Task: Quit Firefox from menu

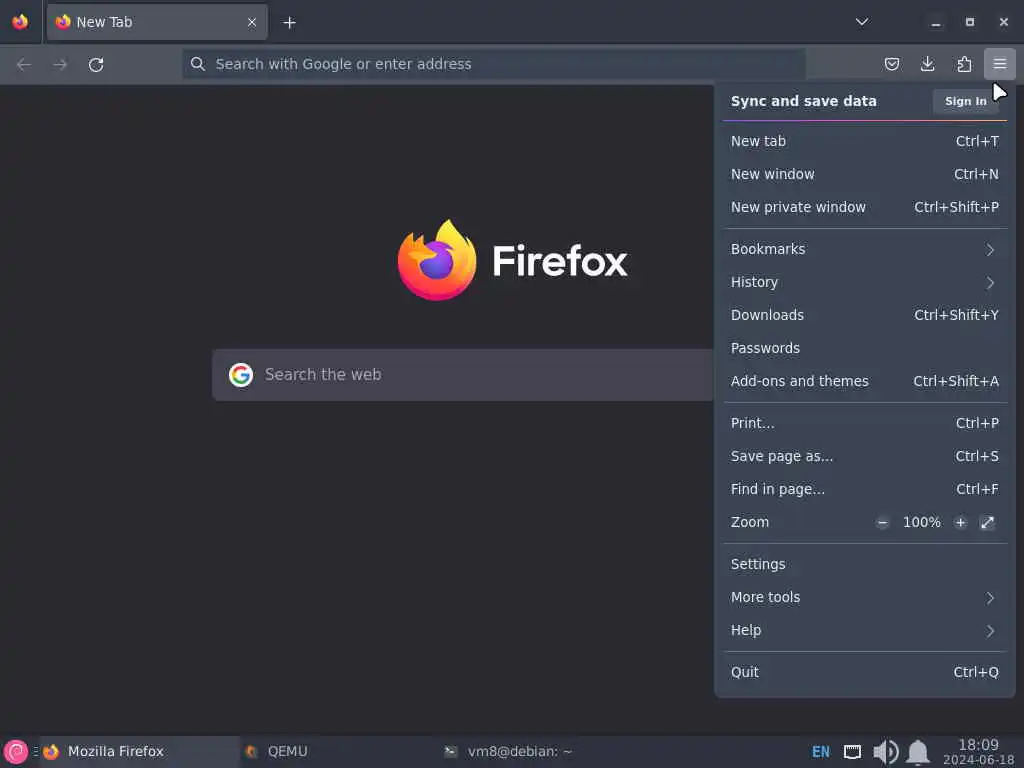Action: click(x=865, y=672)
